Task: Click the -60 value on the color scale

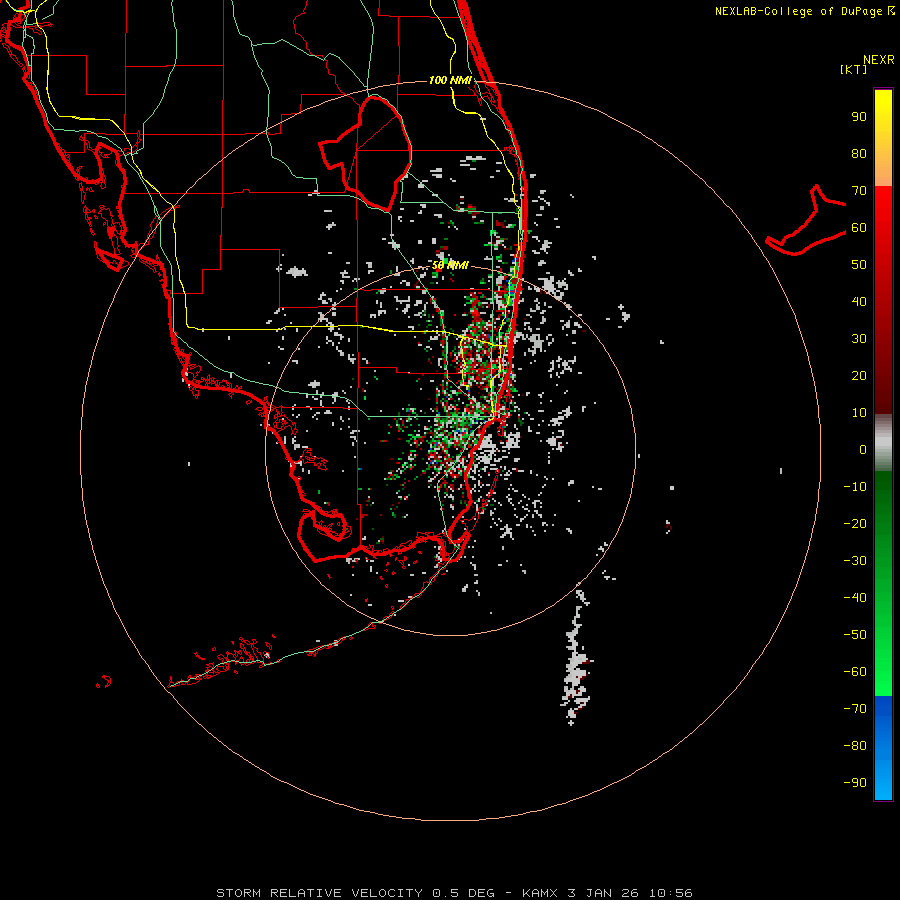Action: [855, 672]
